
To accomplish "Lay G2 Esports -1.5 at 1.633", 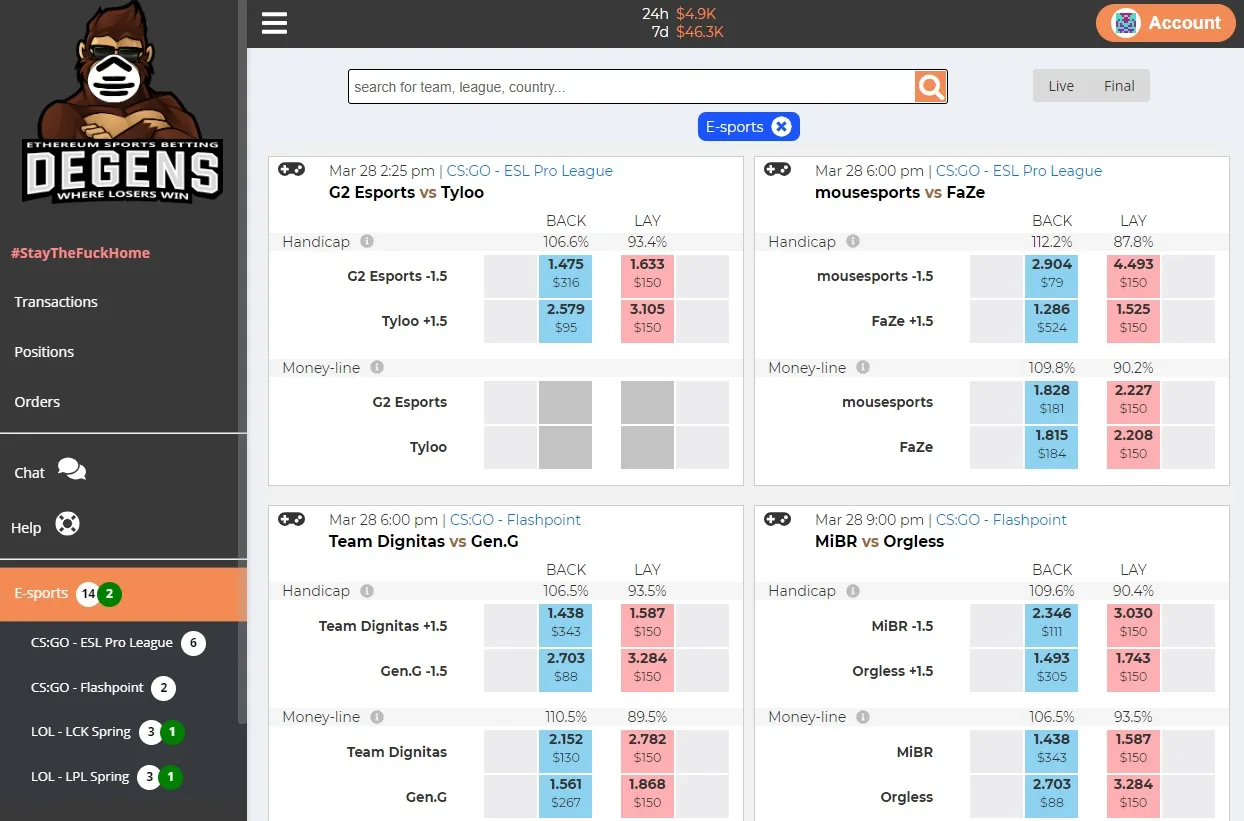I will [x=647, y=276].
